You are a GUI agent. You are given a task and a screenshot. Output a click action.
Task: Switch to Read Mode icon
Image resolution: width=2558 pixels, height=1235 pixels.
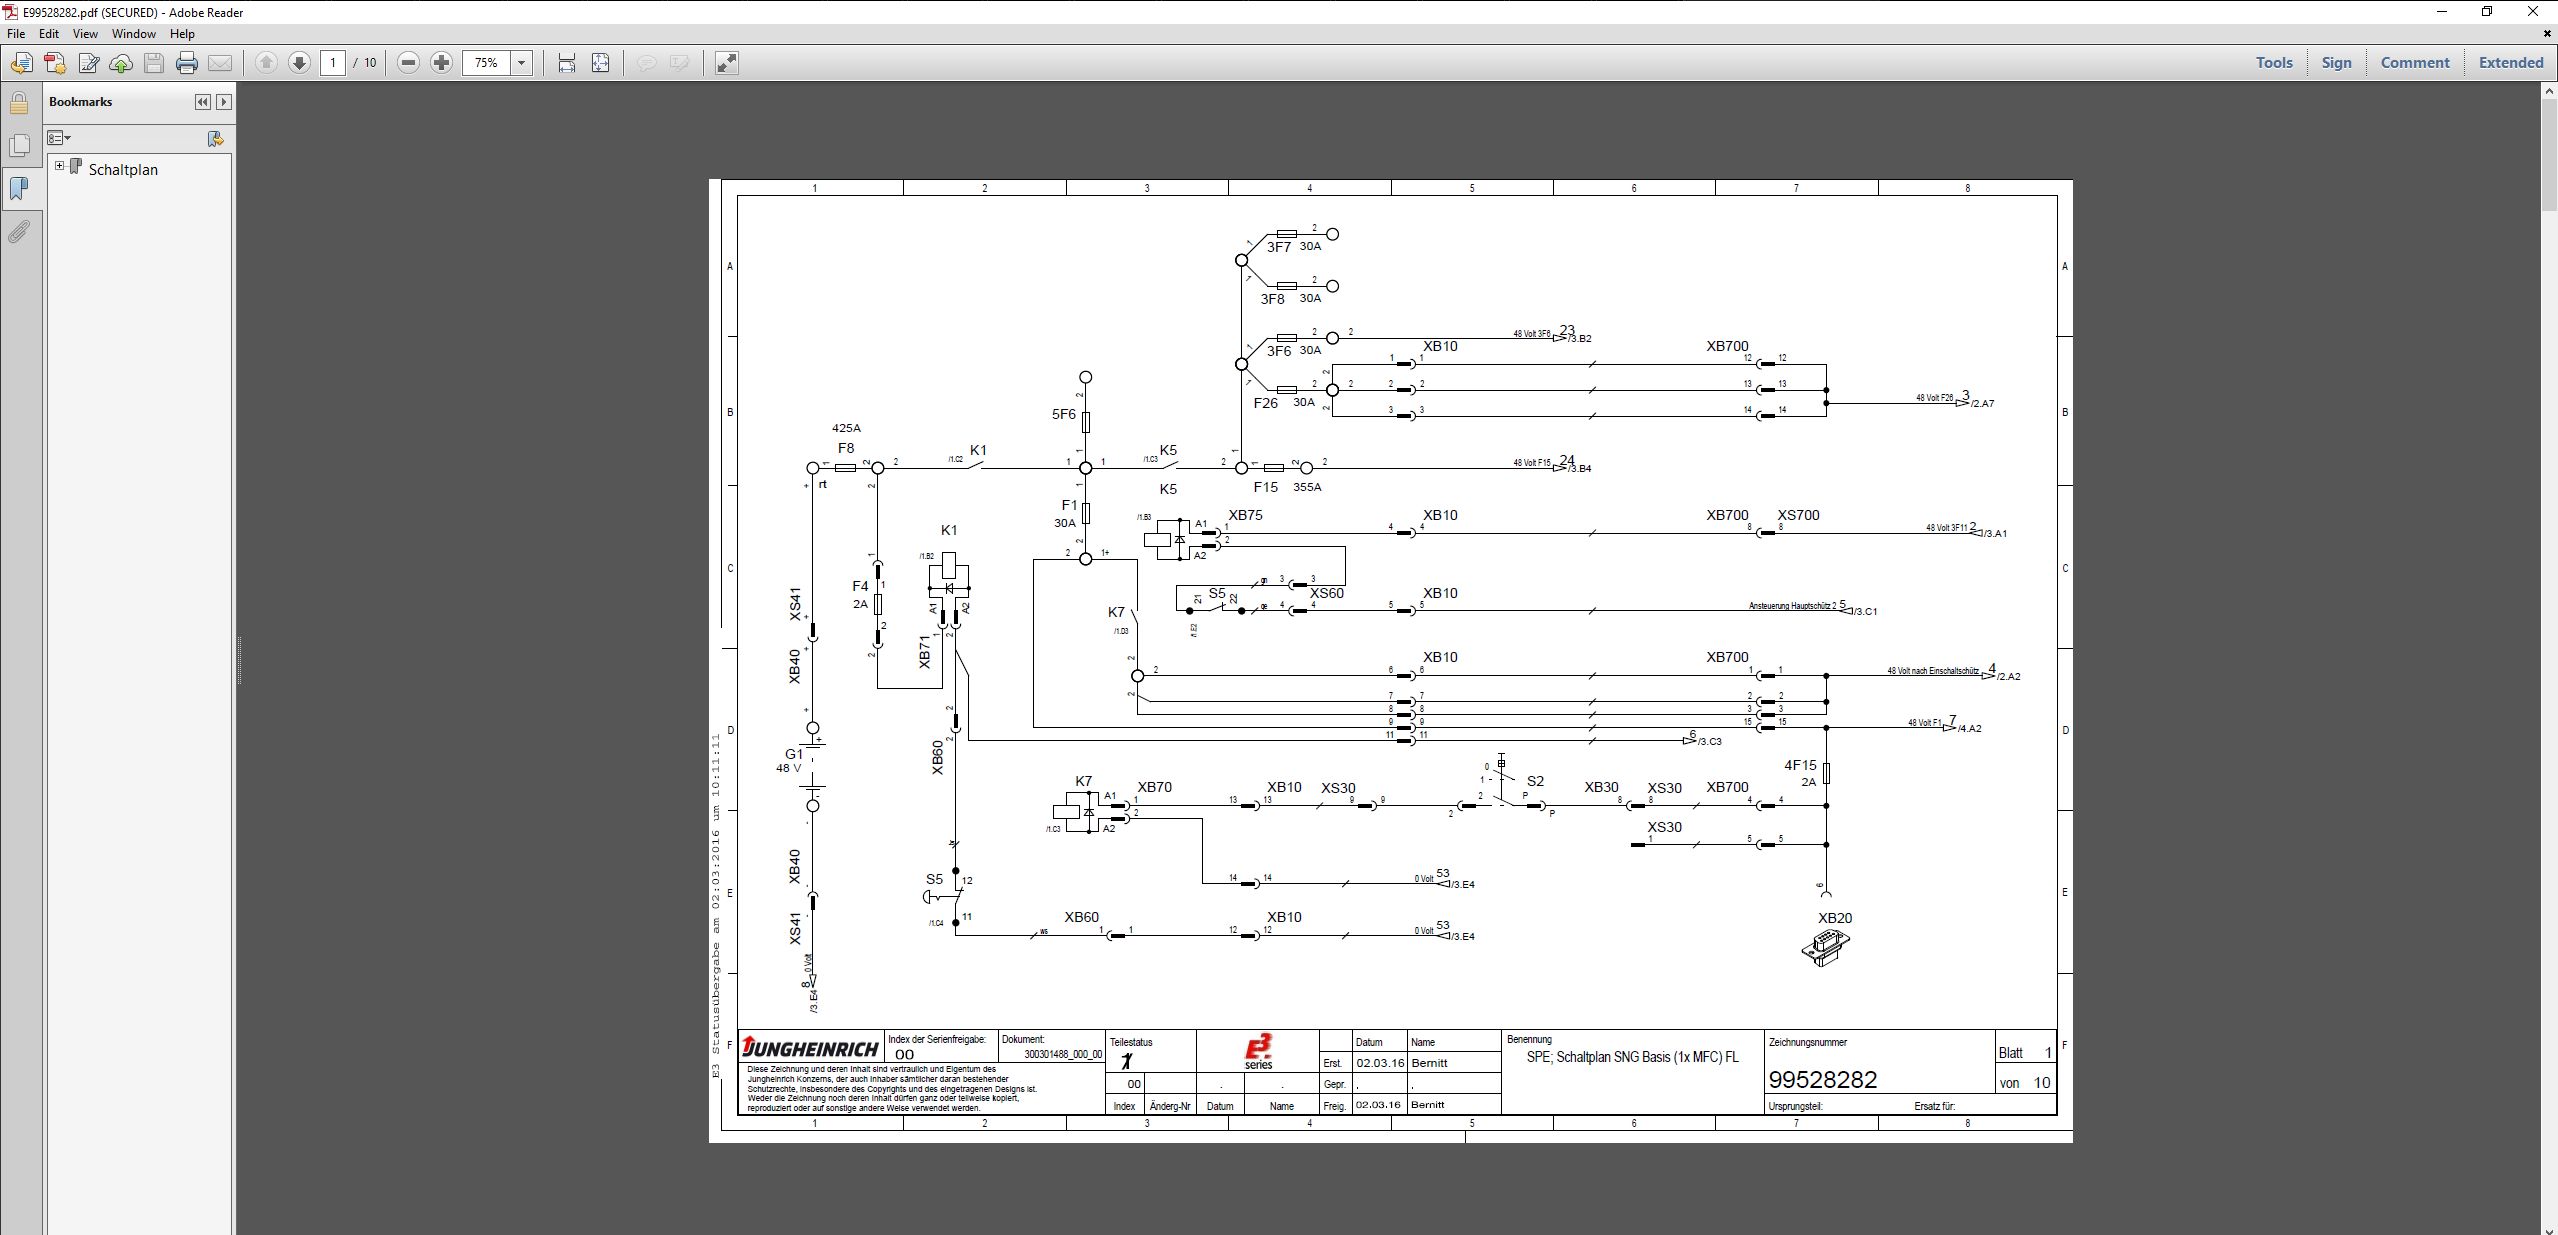coord(727,63)
